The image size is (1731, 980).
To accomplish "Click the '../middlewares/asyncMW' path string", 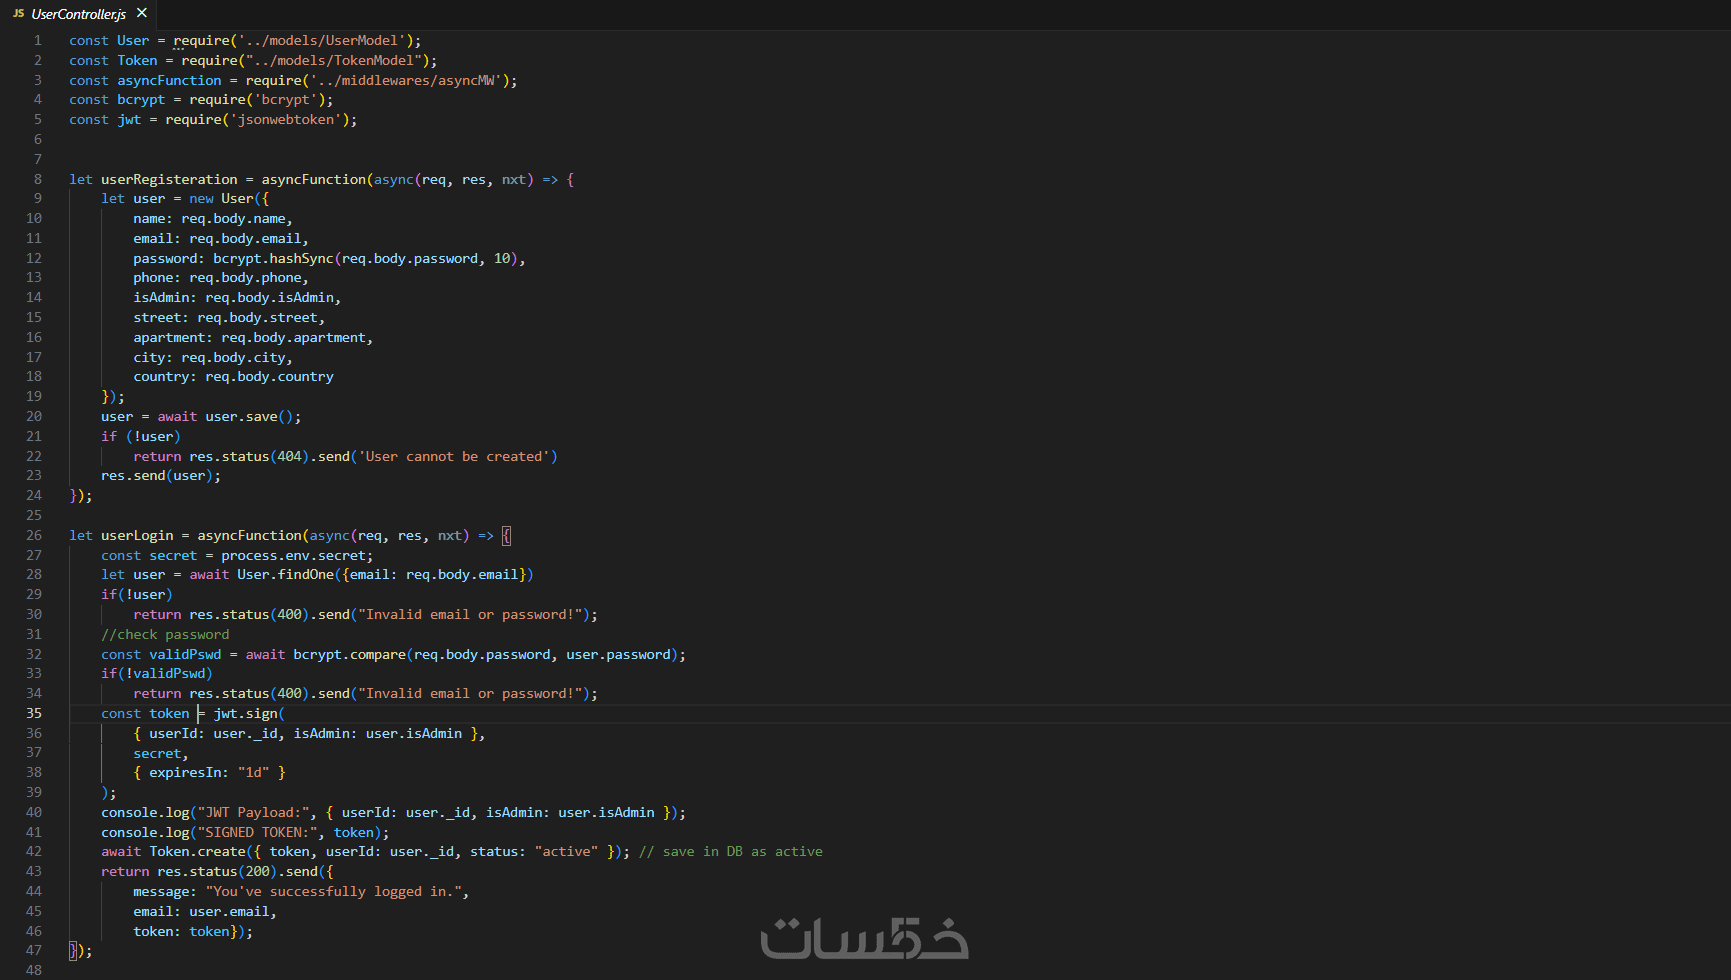I will click(x=405, y=80).
